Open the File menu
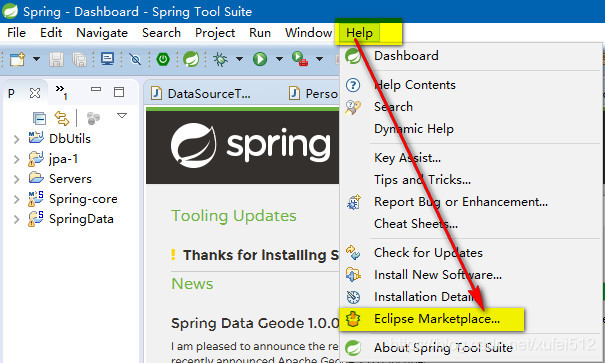The width and height of the screenshot is (605, 363). 16,33
